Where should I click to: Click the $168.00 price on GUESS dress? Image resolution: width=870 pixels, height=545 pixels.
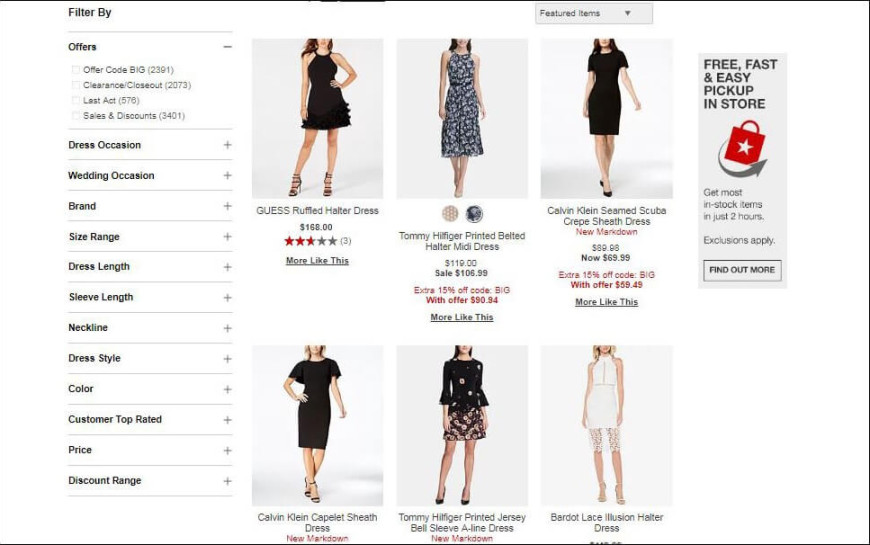click(x=316, y=227)
